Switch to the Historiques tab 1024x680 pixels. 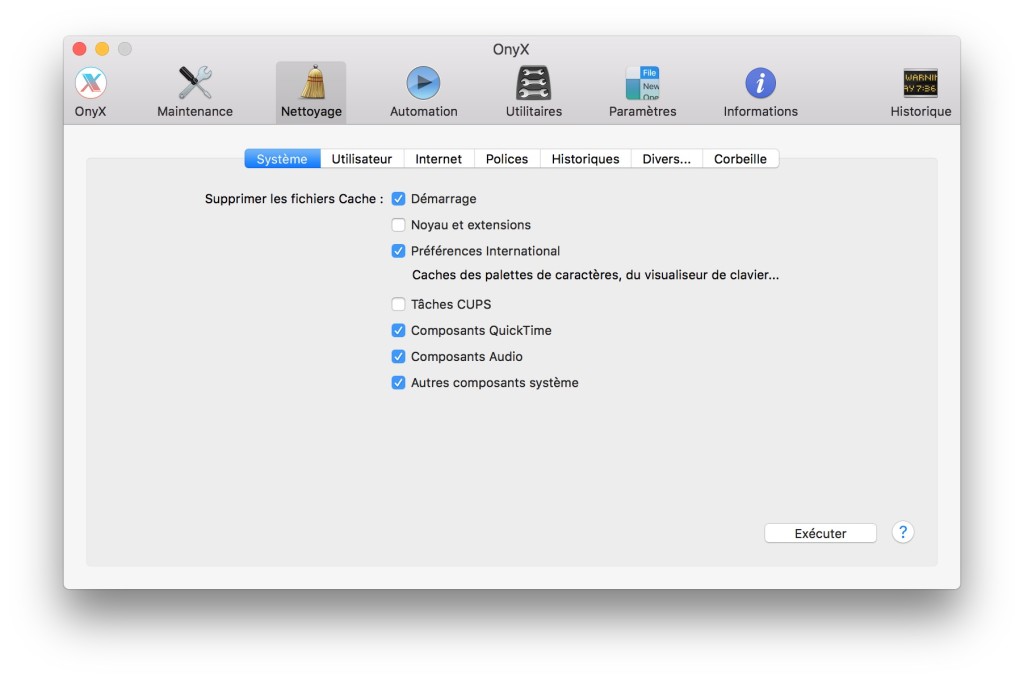585,159
